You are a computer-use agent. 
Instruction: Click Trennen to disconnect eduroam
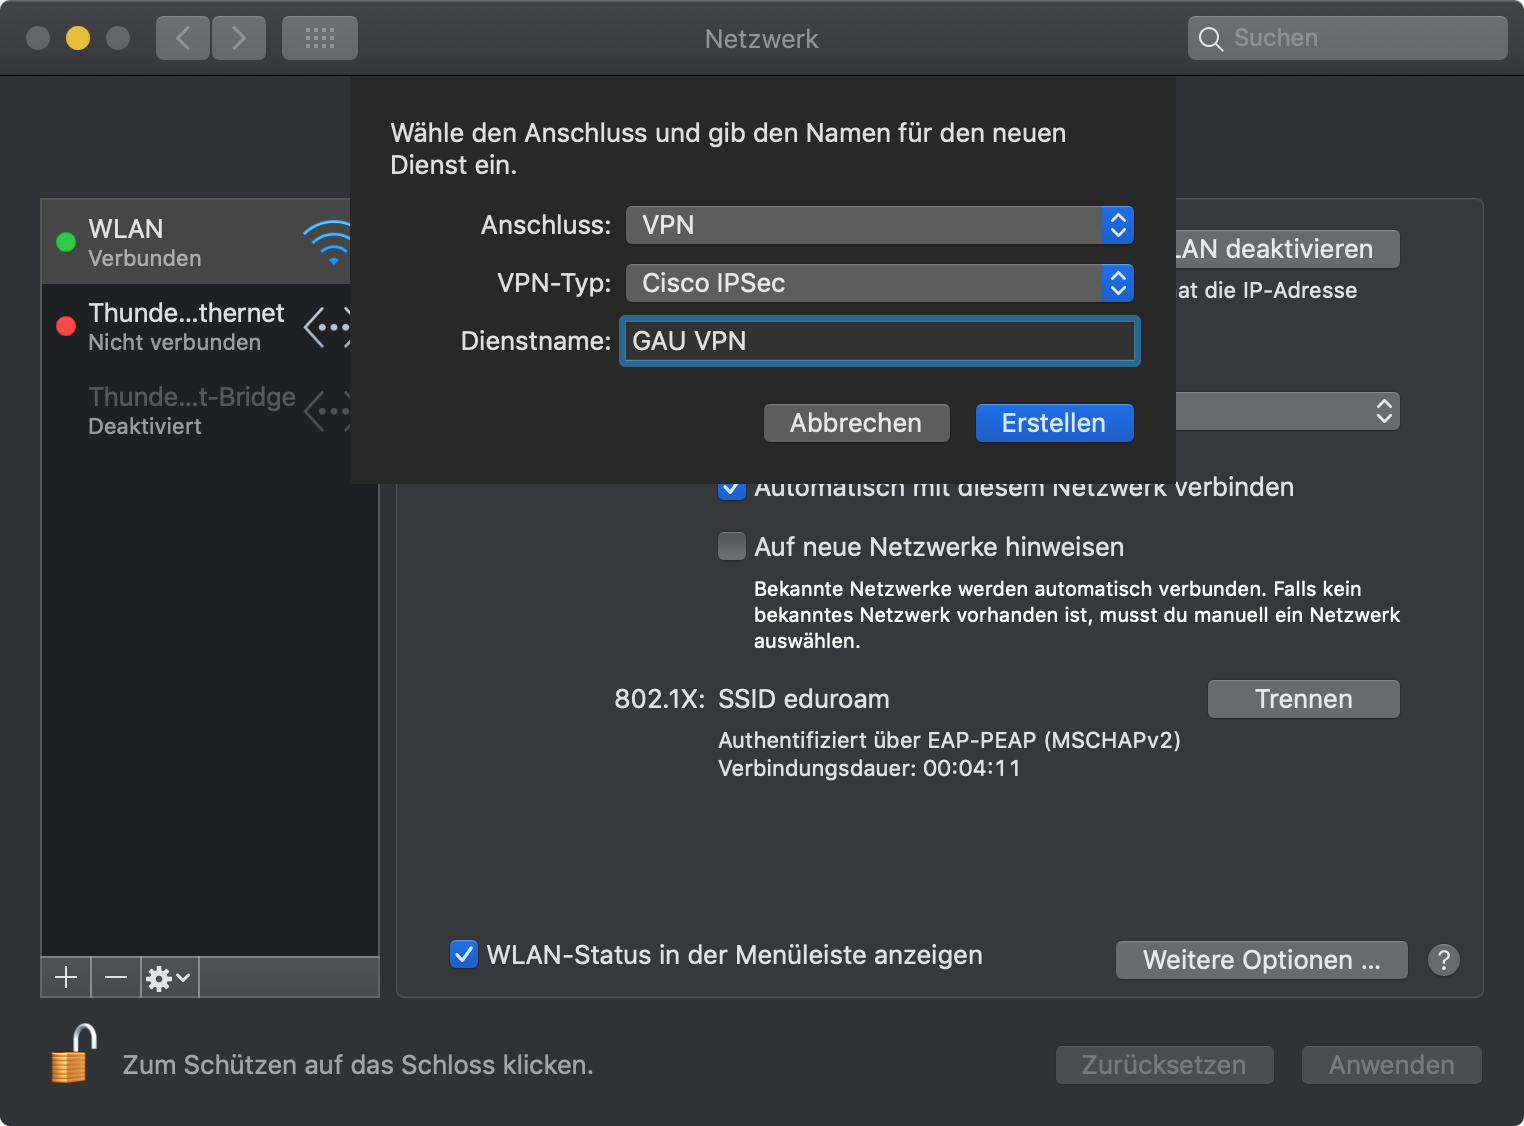click(1304, 699)
